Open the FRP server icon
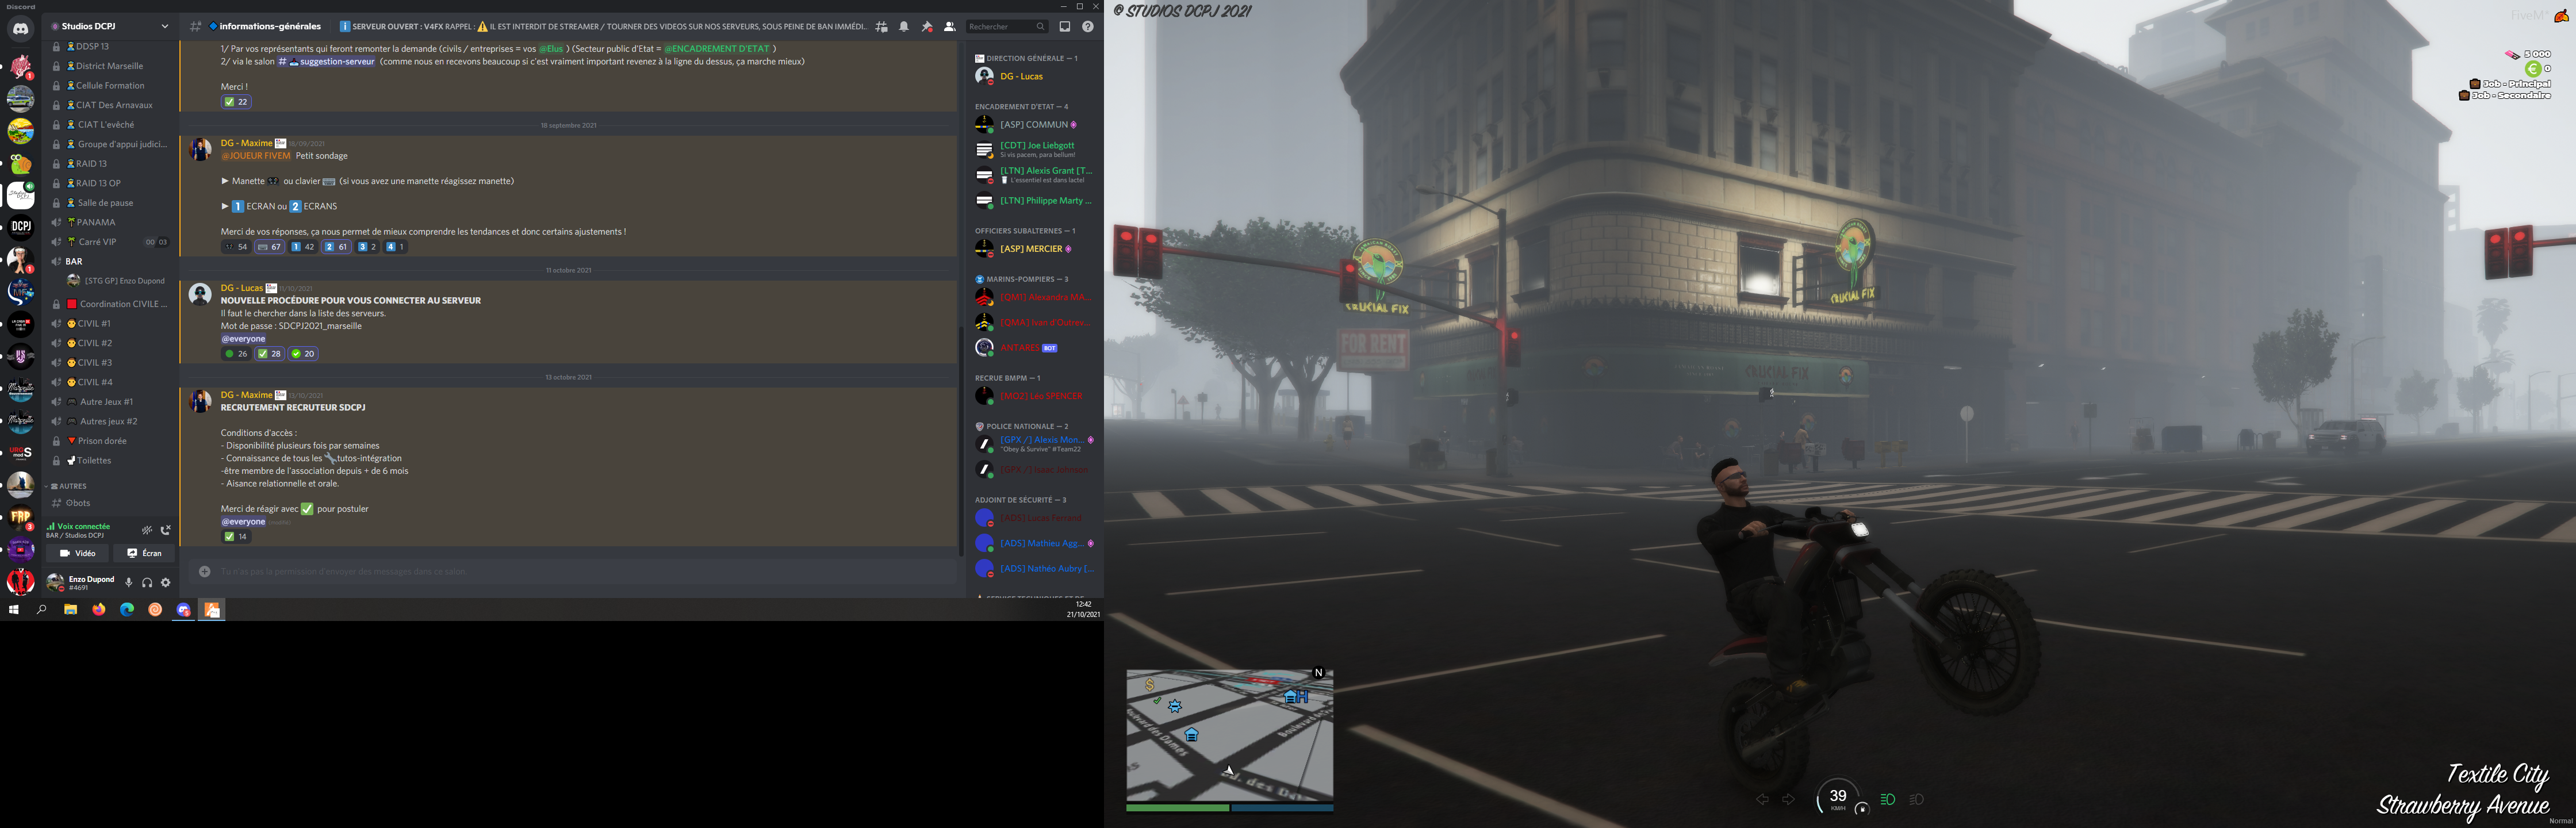Image resolution: width=2576 pixels, height=828 pixels. (20, 517)
